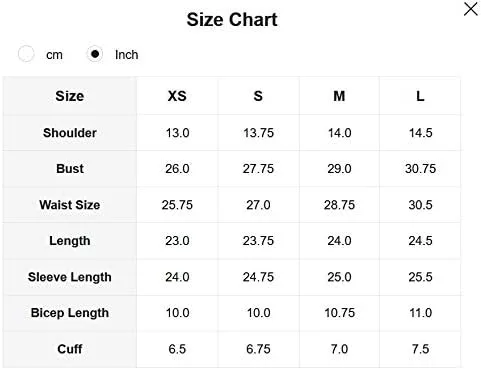481x370 pixels.
Task: Click the L size column header
Action: tap(420, 96)
